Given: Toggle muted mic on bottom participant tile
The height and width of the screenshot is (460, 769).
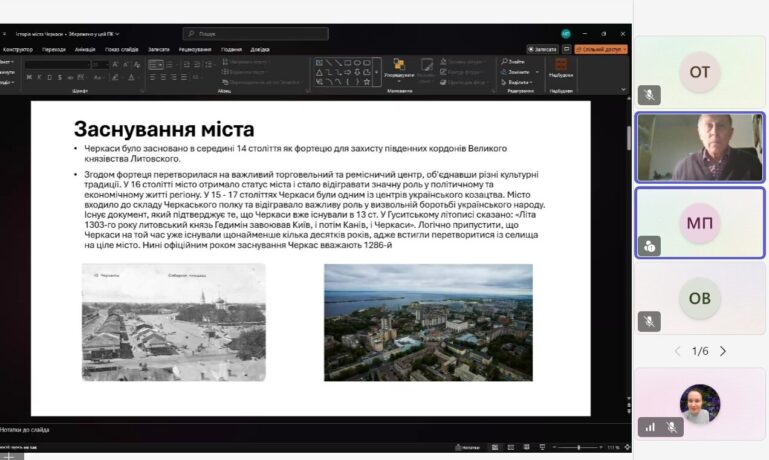Looking at the screenshot, I should point(672,426).
